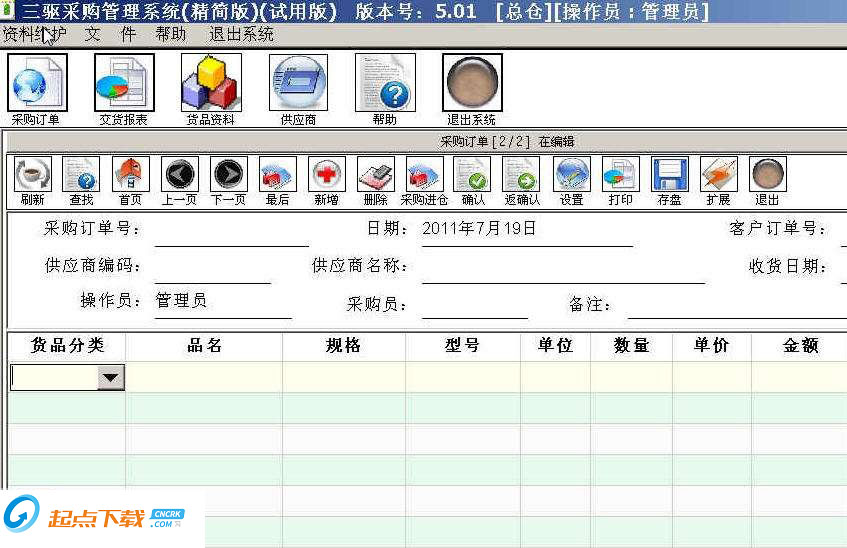The width and height of the screenshot is (847, 548).
Task: Save the order with 存盘 floppy icon
Action: click(670, 174)
